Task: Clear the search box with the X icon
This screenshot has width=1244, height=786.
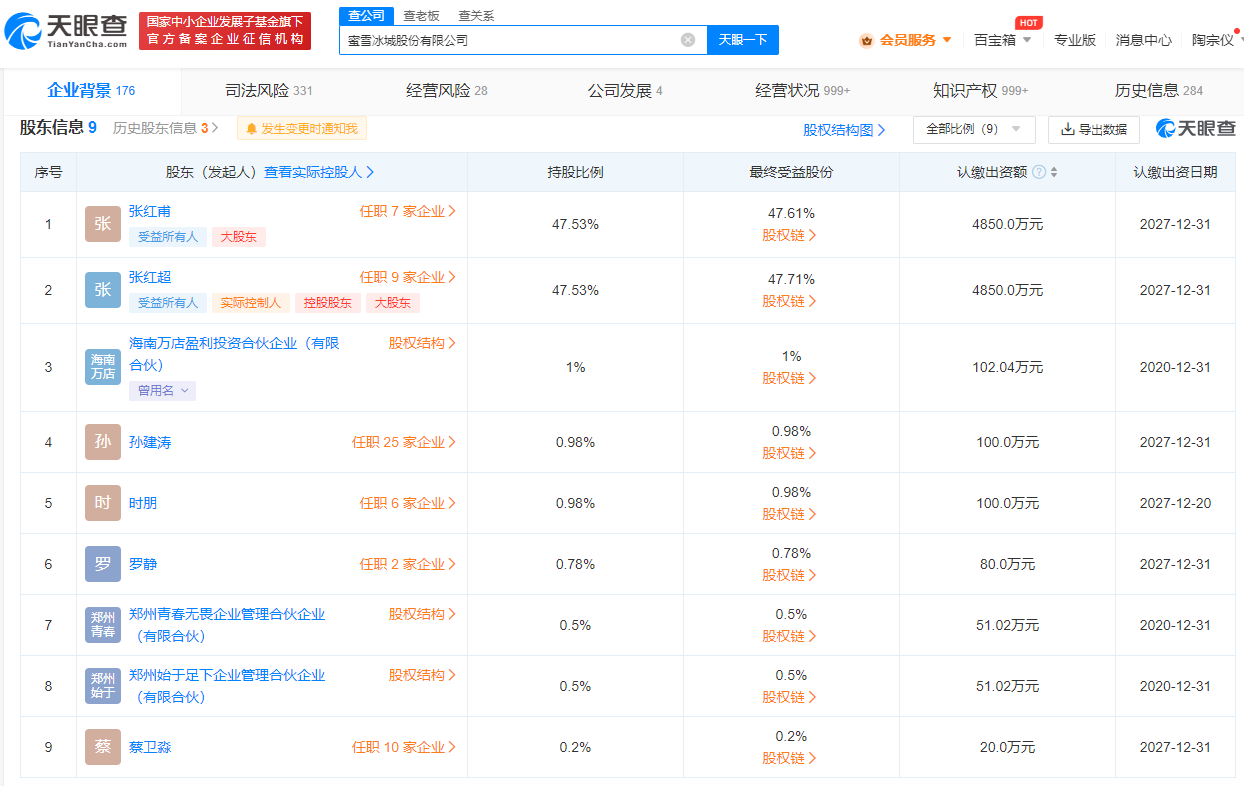Action: 688,40
